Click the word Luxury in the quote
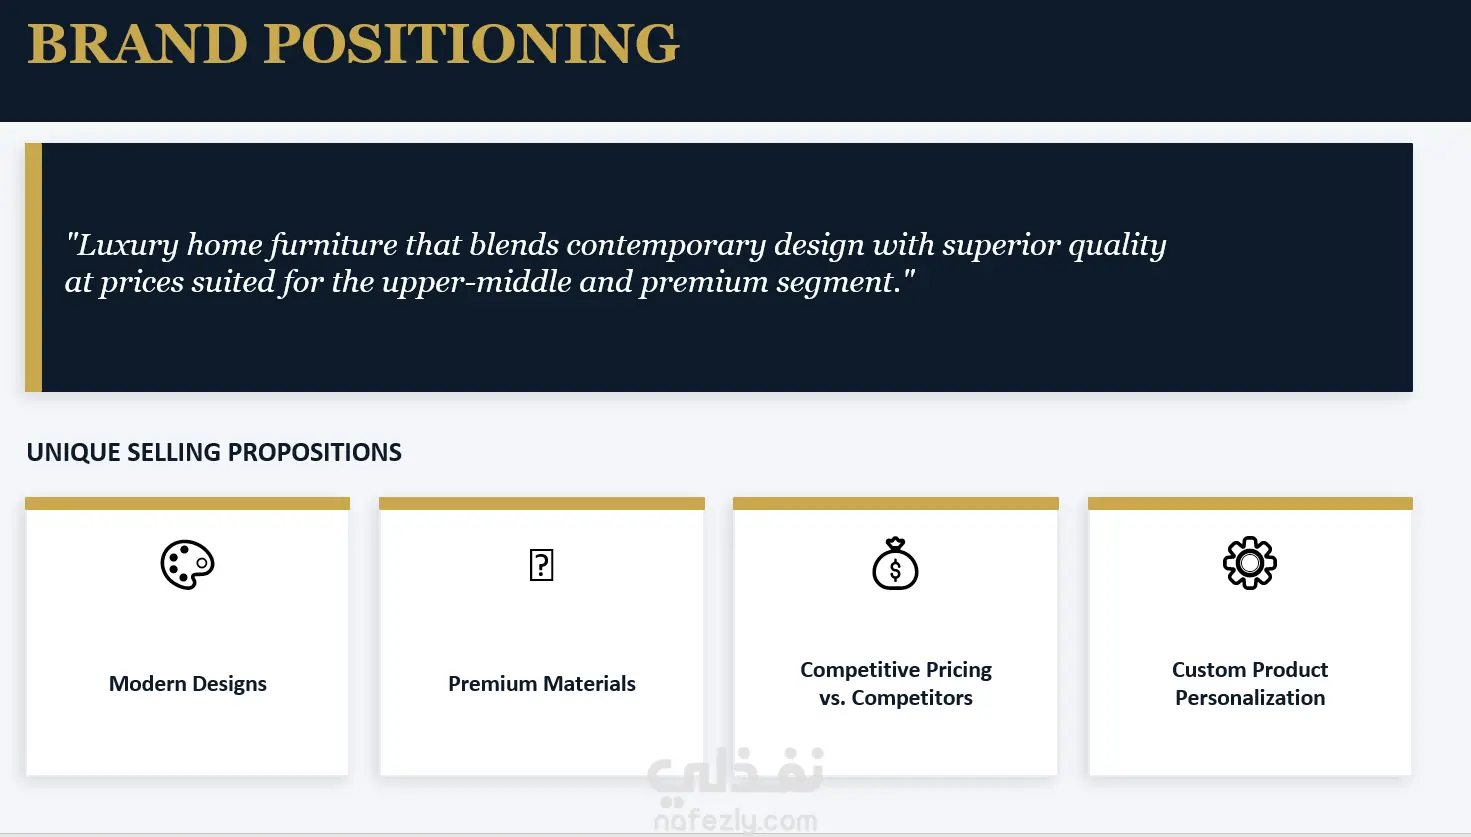 pos(127,245)
